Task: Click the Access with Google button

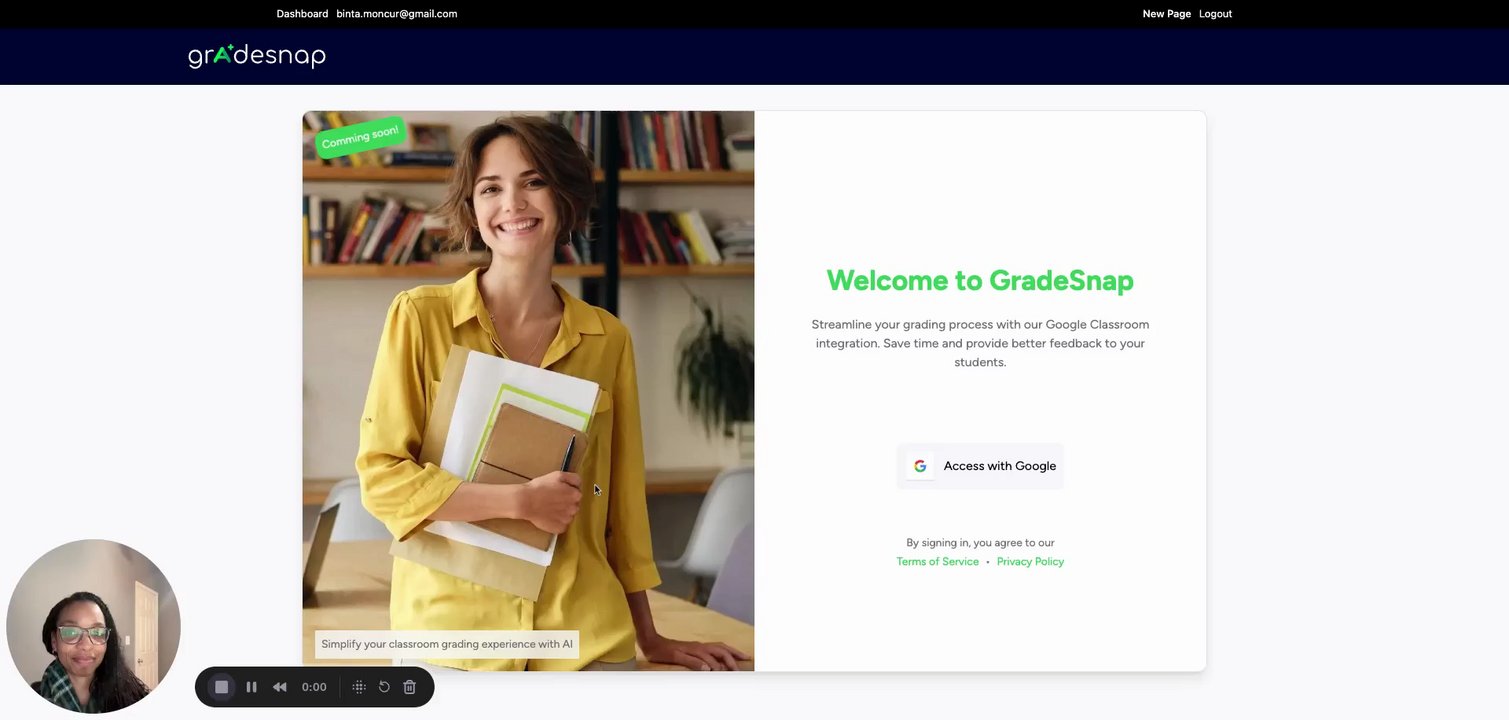Action: (980, 466)
